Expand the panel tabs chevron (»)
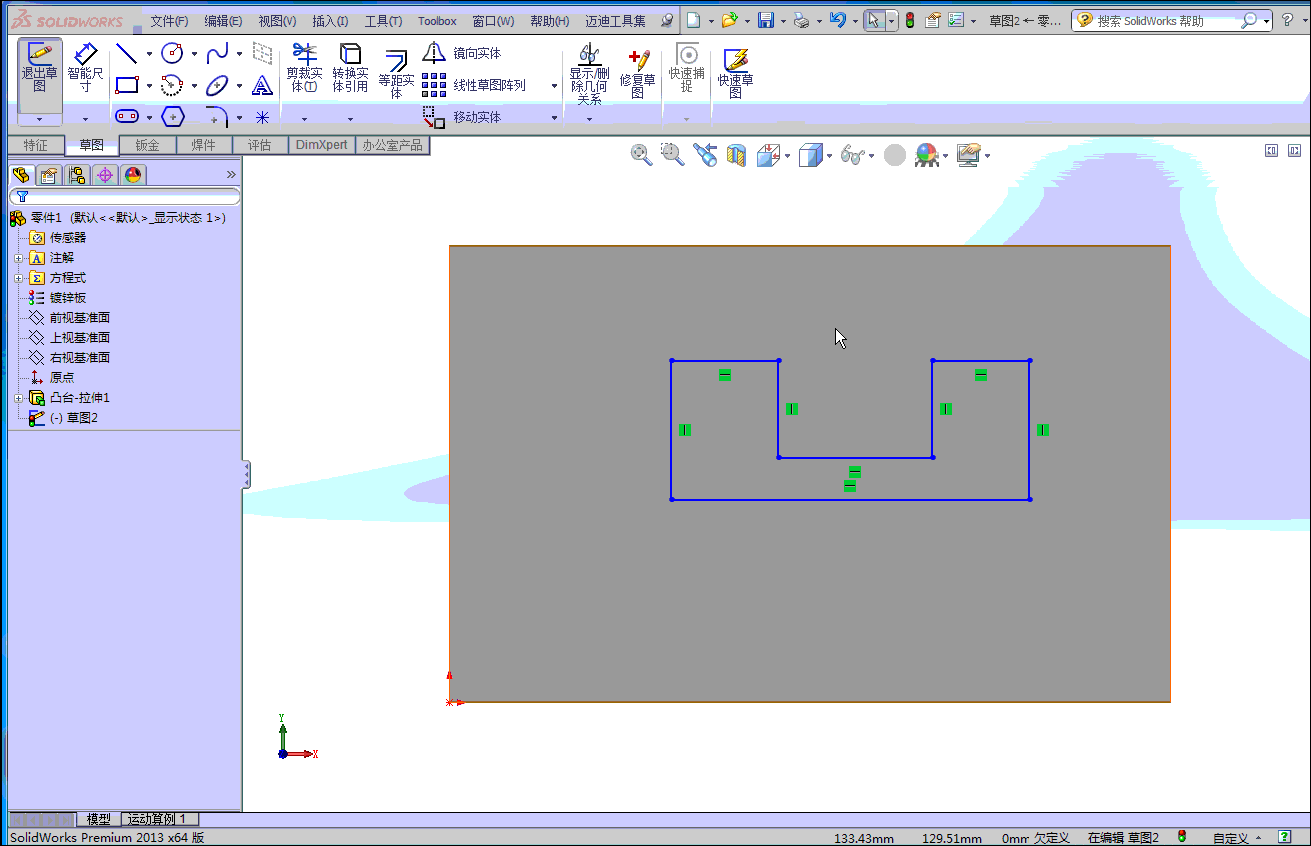The width and height of the screenshot is (1311, 846). click(231, 175)
